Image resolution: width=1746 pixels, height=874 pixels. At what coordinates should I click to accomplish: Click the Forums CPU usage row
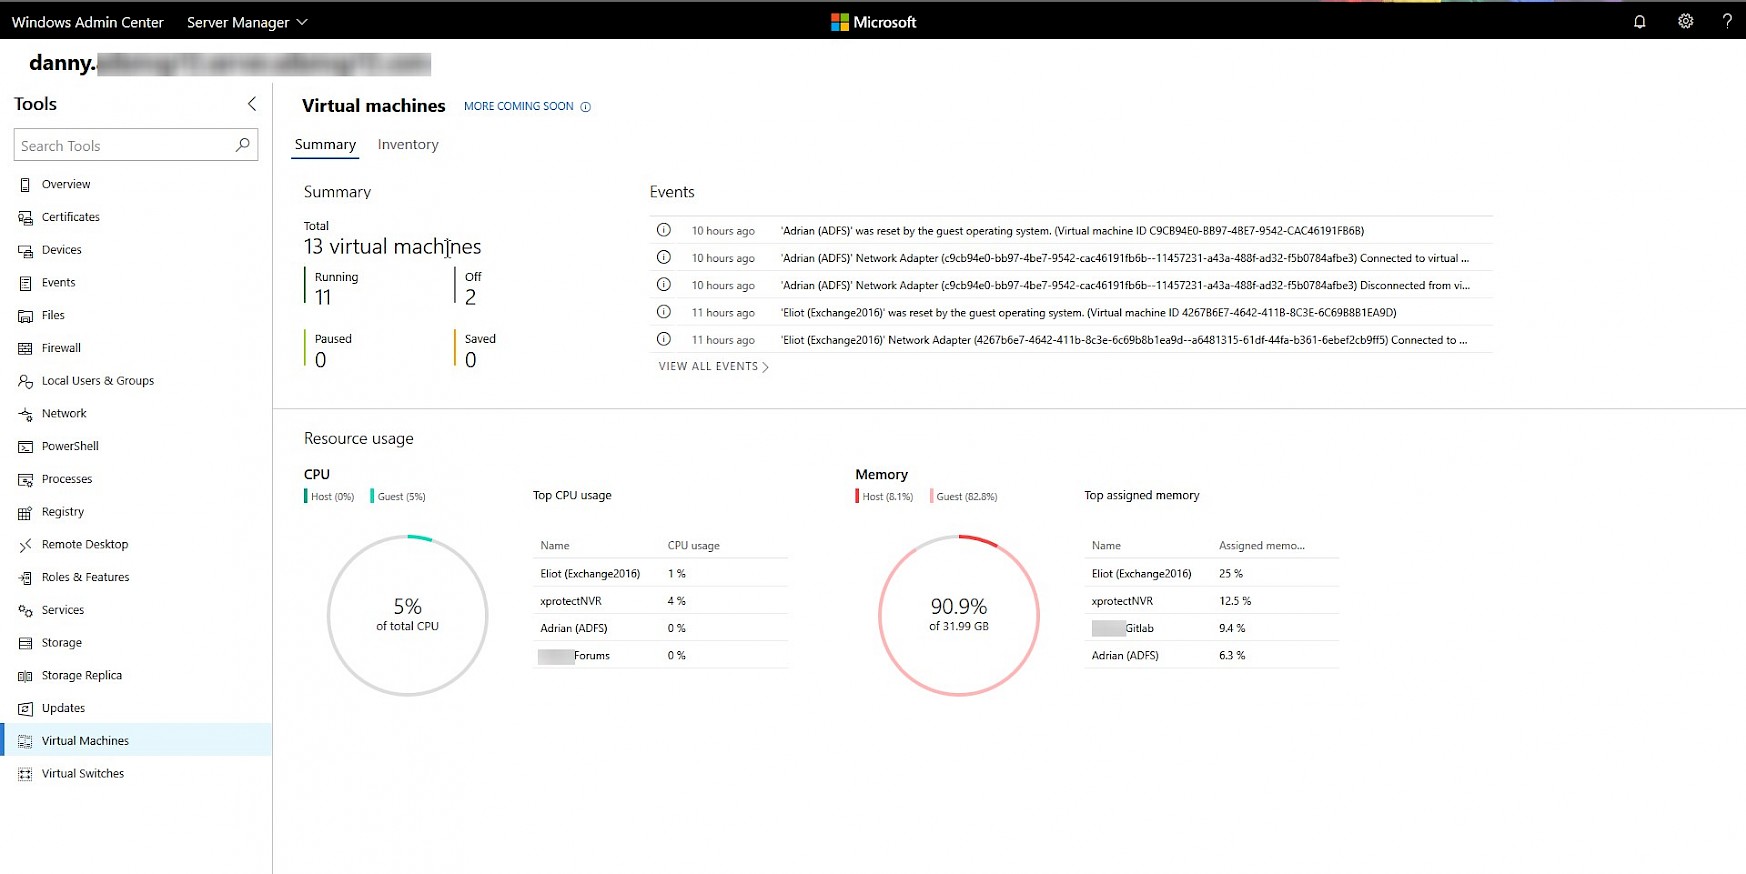[662, 656]
